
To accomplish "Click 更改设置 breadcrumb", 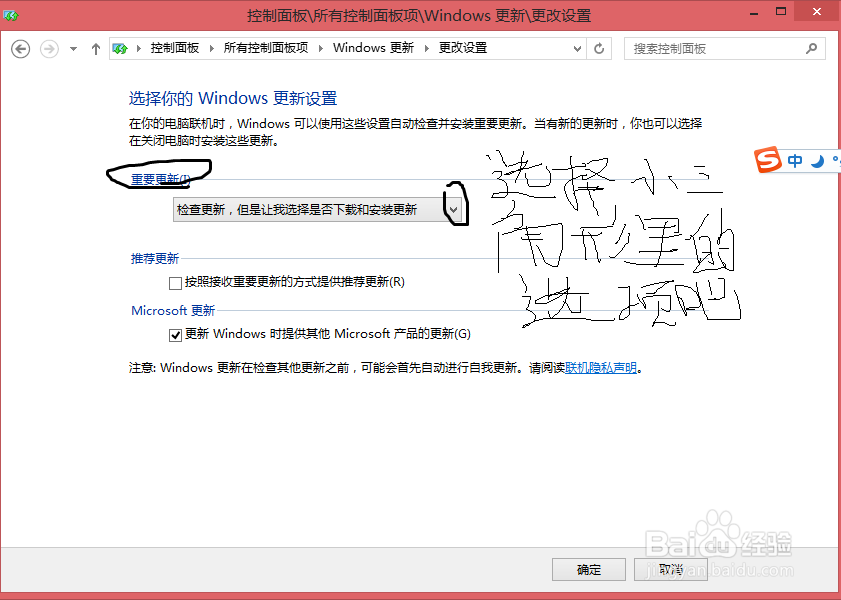I will [x=463, y=48].
